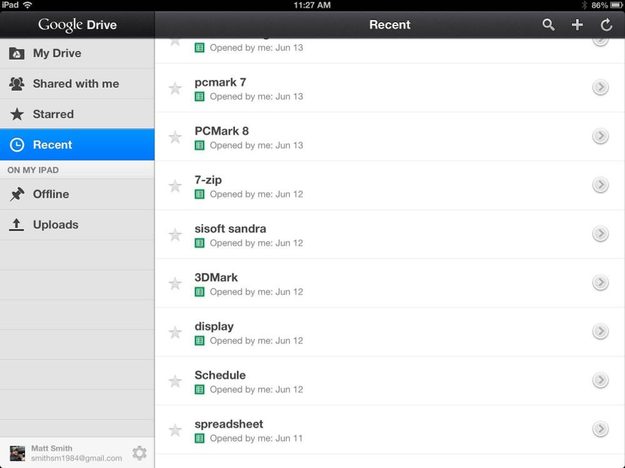This screenshot has width=625, height=468.
Task: Open search with the magnifier icon
Action: 548,25
